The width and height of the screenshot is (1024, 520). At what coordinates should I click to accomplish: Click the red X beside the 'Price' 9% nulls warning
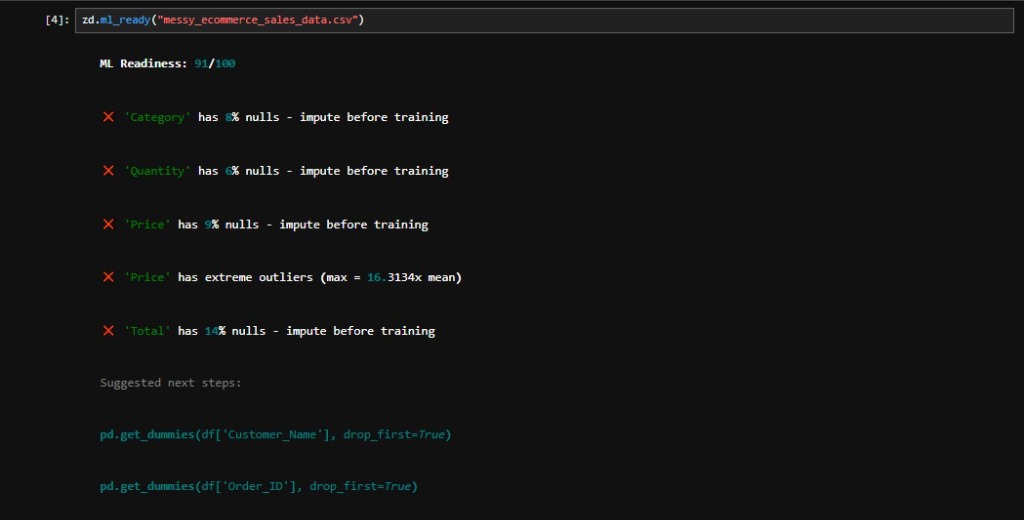click(x=108, y=224)
